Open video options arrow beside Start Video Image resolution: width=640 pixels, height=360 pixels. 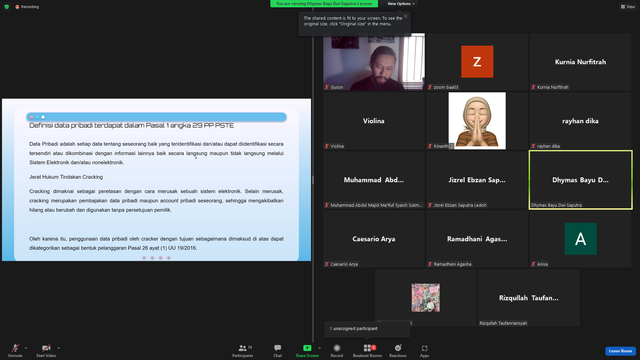click(x=58, y=348)
